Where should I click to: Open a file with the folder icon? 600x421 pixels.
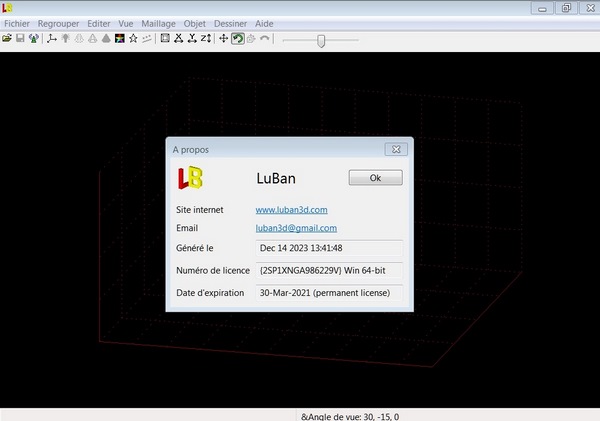point(7,38)
